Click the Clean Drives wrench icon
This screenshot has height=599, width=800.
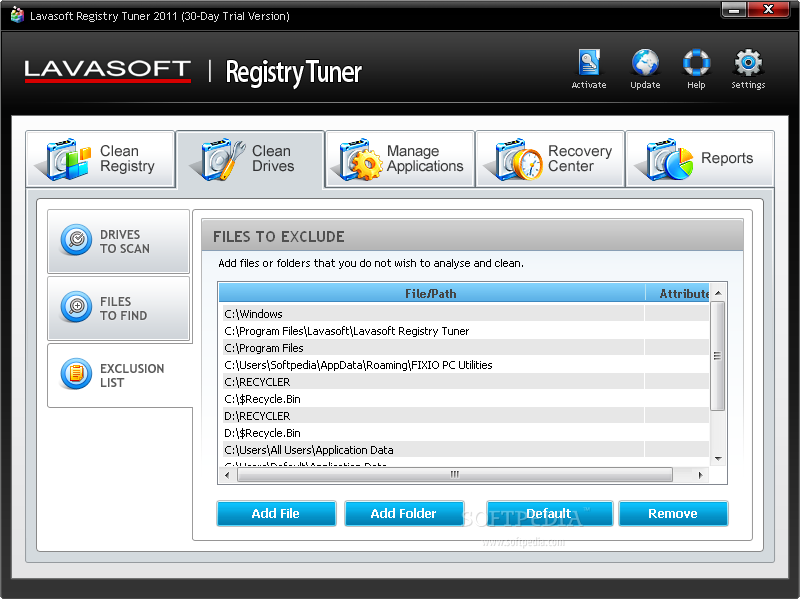coord(220,159)
